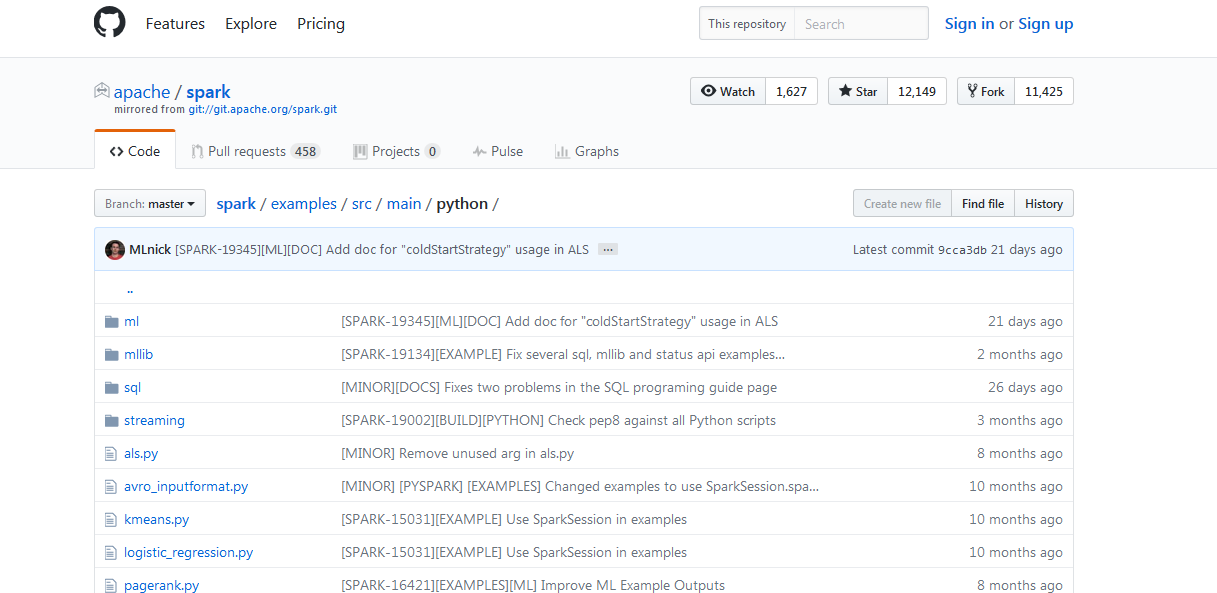Viewport: 1217px width, 593px height.
Task: Open the Branch: master dropdown
Action: [x=150, y=203]
